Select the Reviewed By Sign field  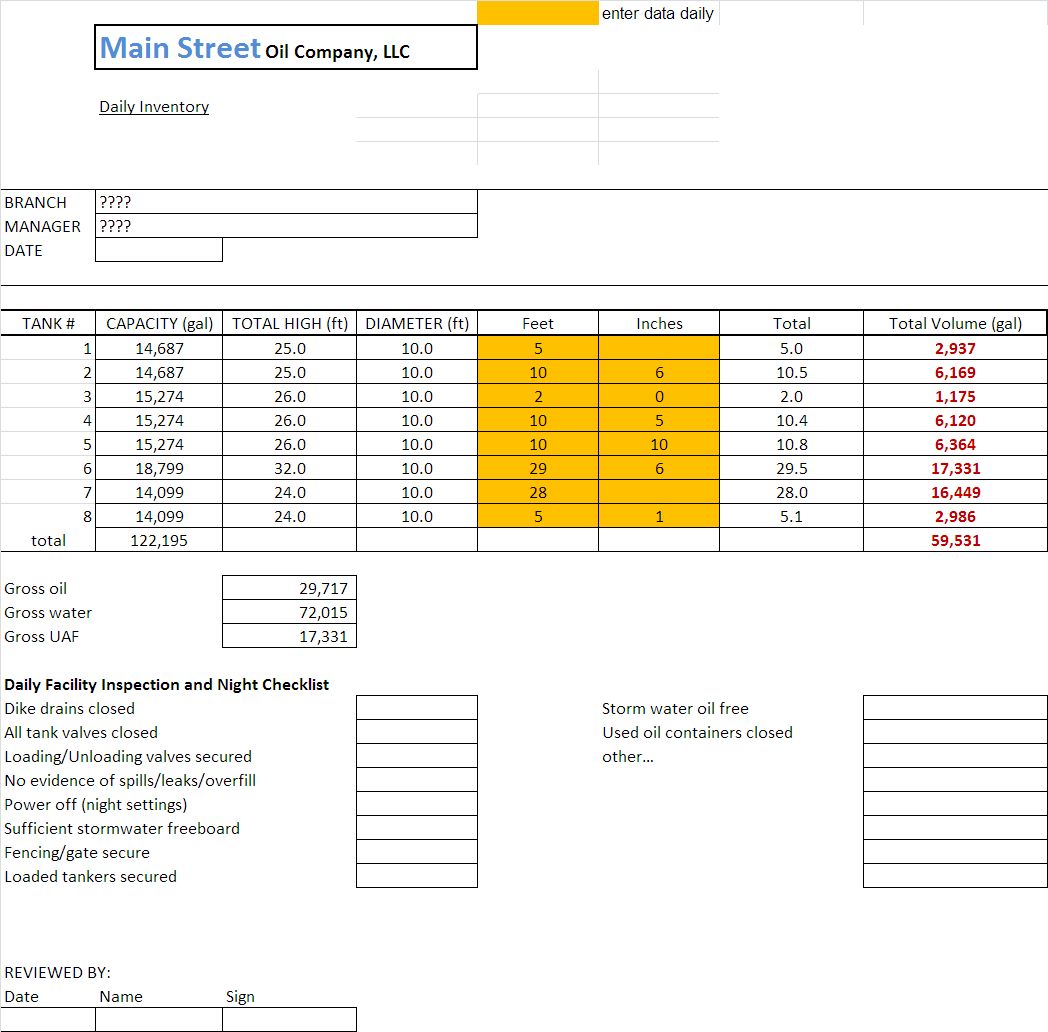coord(289,1019)
